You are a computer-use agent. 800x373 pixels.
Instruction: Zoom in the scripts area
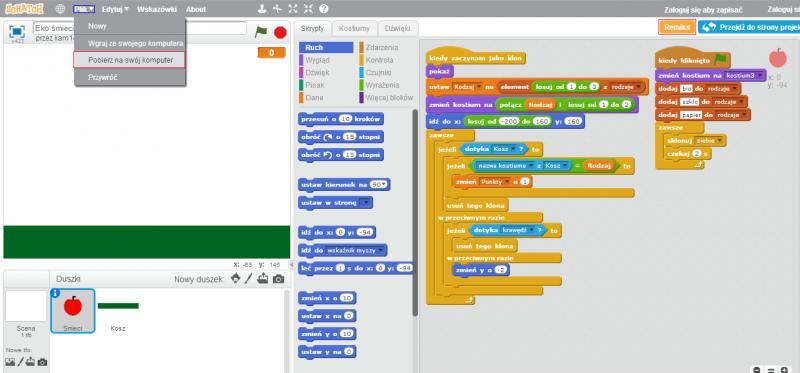[x=785, y=369]
